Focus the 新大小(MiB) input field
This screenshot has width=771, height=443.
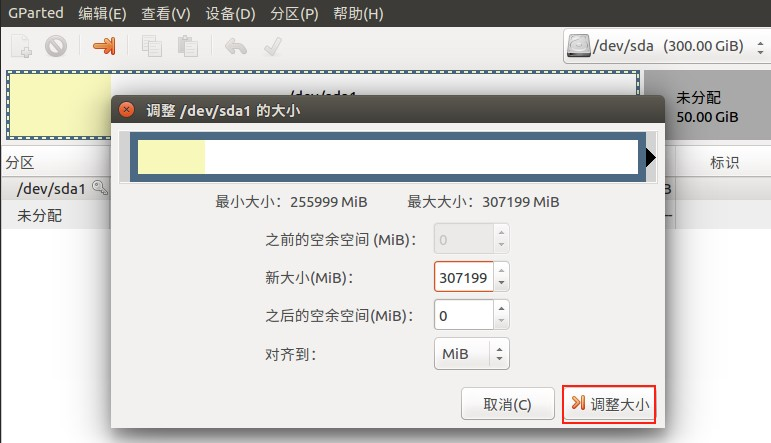(x=464, y=277)
